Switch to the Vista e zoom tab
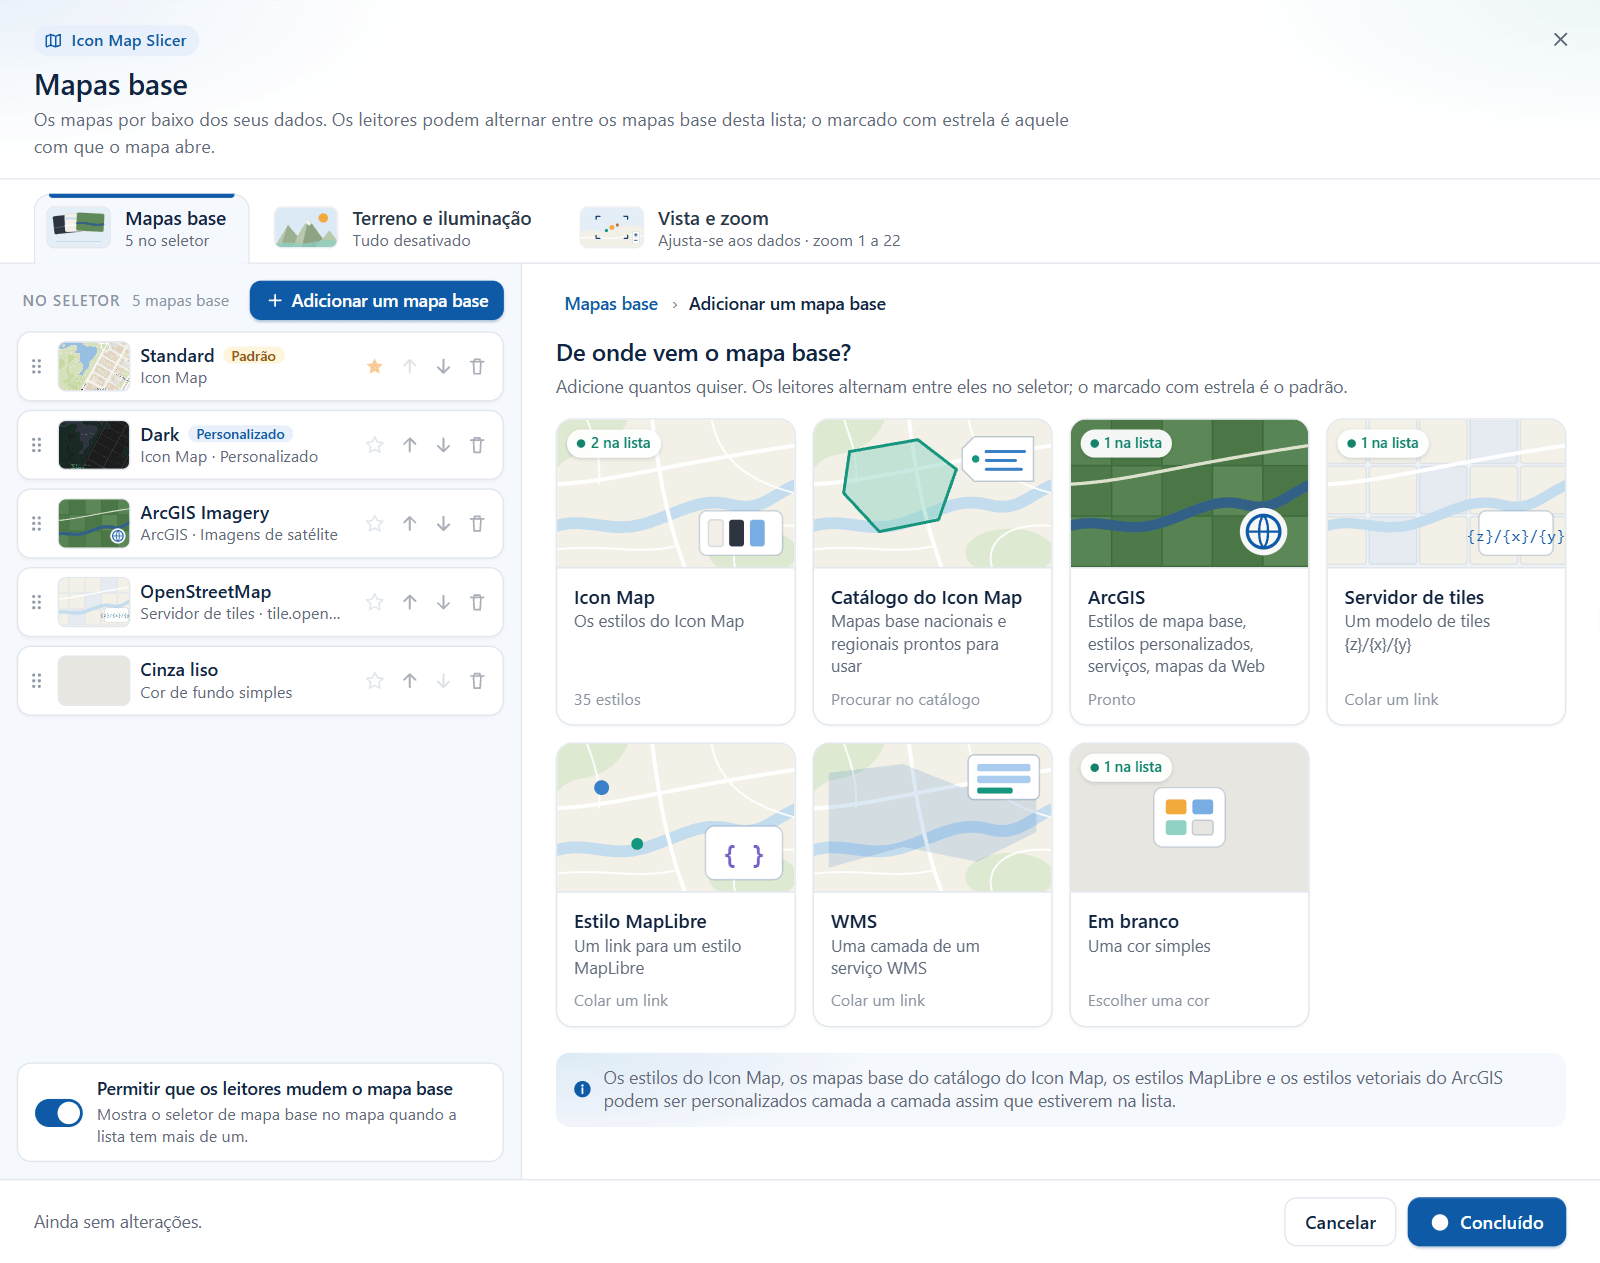 [741, 229]
